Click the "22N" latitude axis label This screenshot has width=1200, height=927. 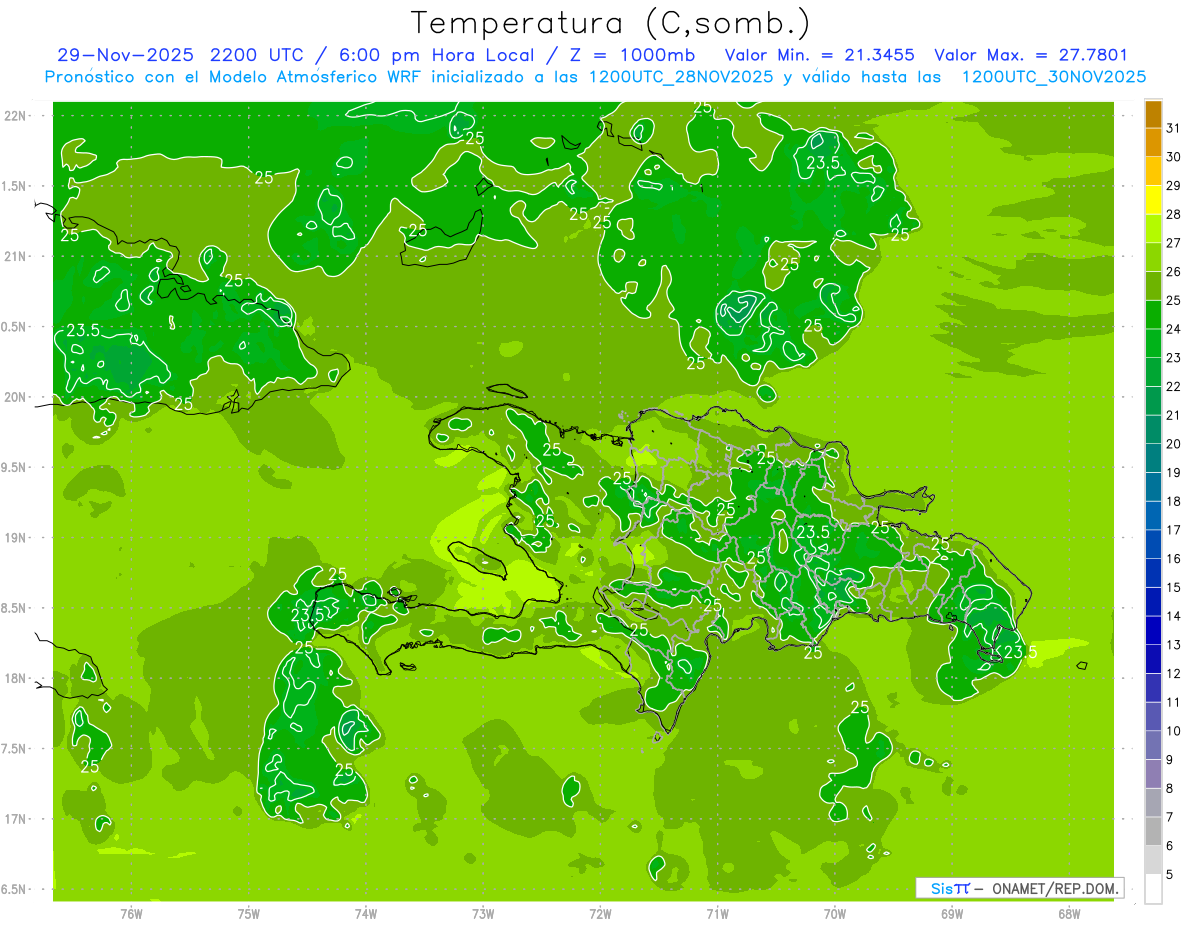15,115
